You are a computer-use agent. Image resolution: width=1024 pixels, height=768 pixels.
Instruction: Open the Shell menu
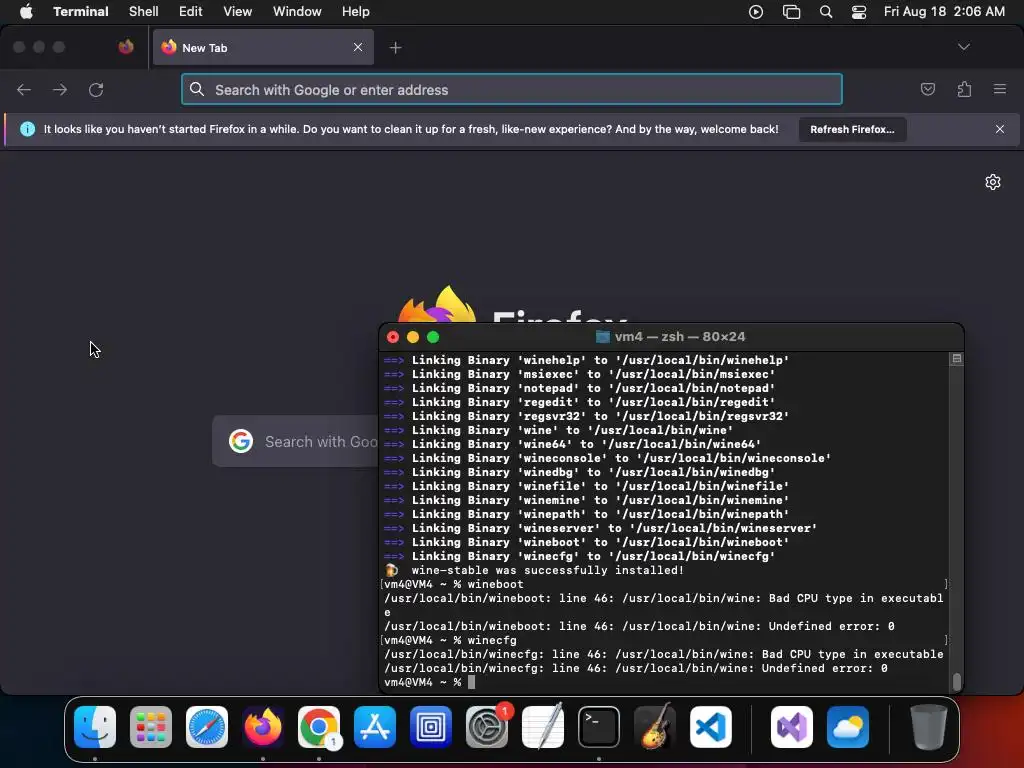pos(144,12)
